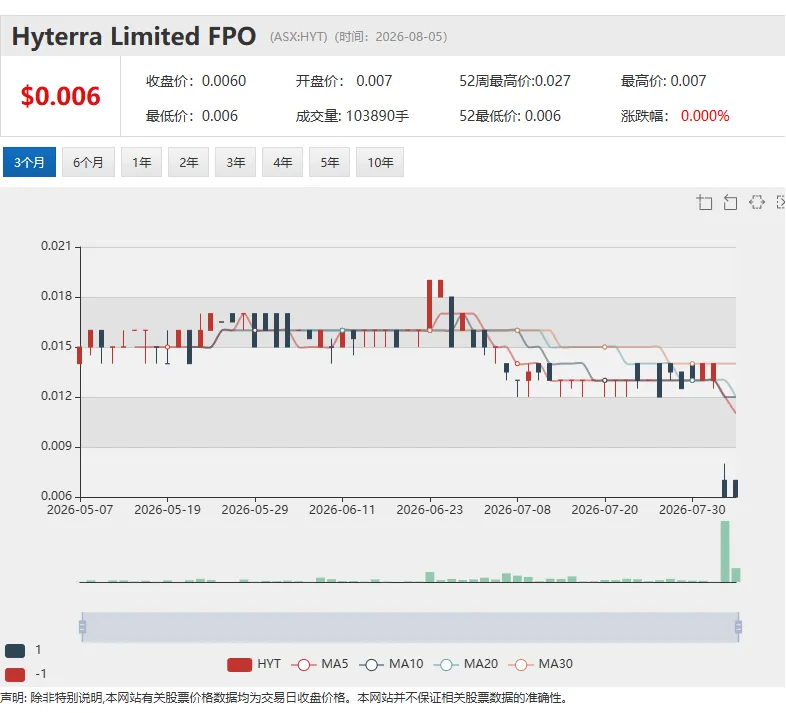
Task: Click the 2026-06-23 x-axis label
Action: coord(430,510)
